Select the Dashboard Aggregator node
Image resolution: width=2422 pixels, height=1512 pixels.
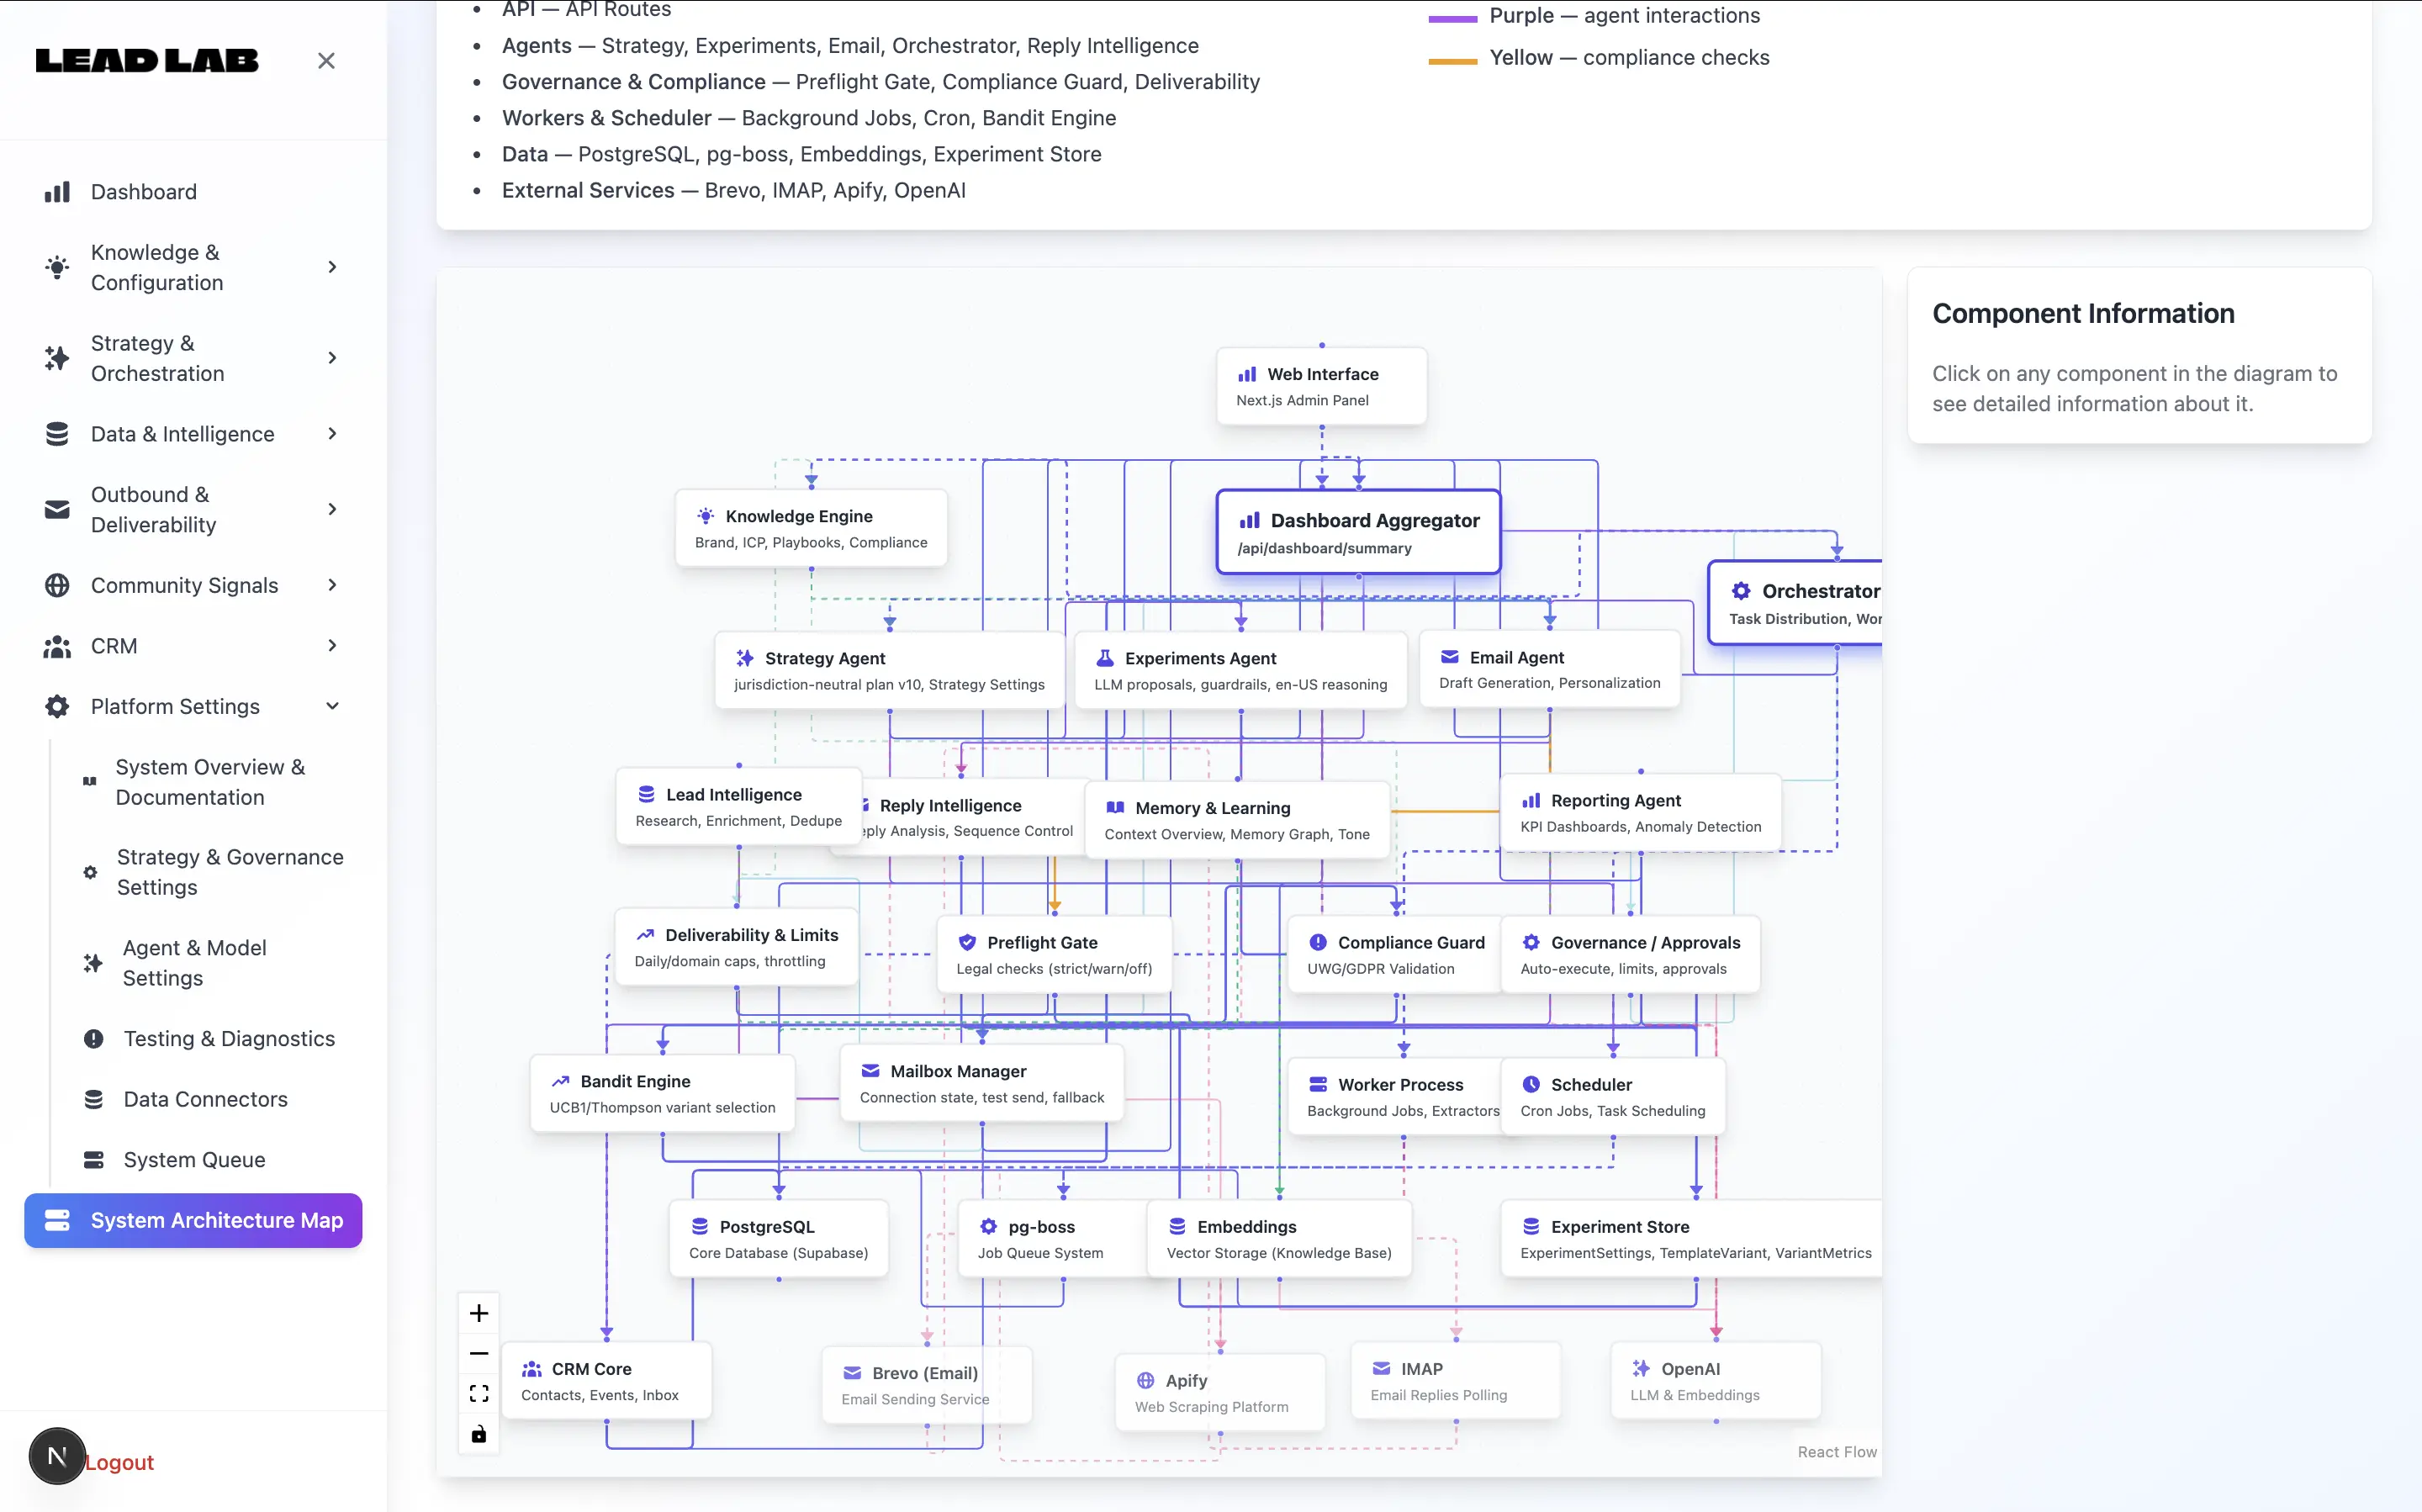pyautogui.click(x=1358, y=532)
